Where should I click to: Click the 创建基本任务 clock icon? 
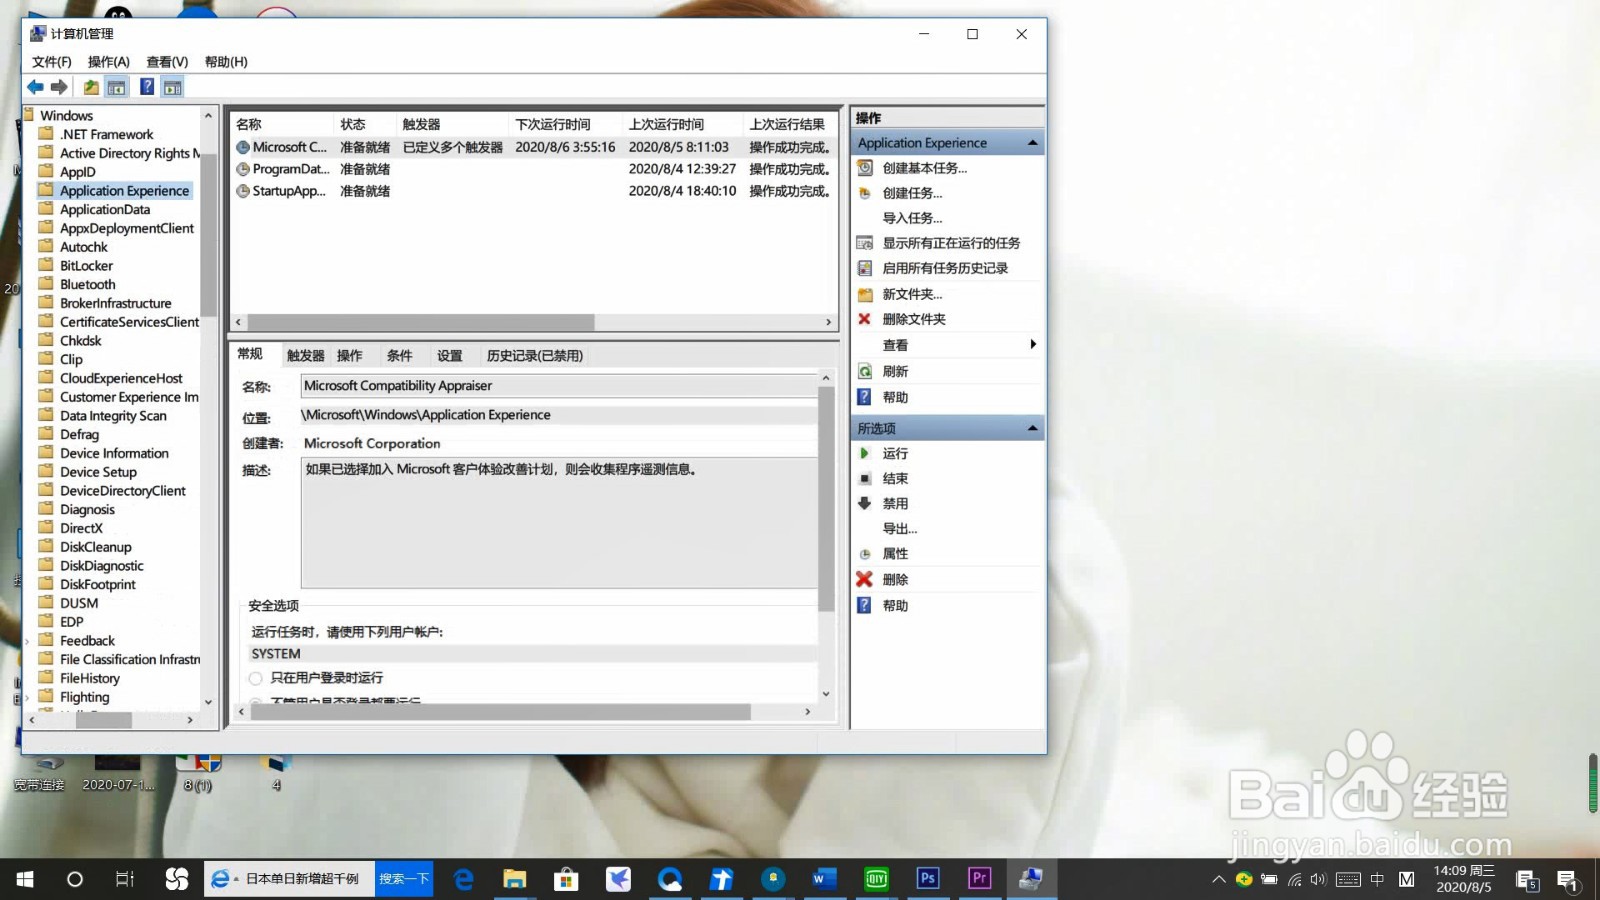pos(864,168)
